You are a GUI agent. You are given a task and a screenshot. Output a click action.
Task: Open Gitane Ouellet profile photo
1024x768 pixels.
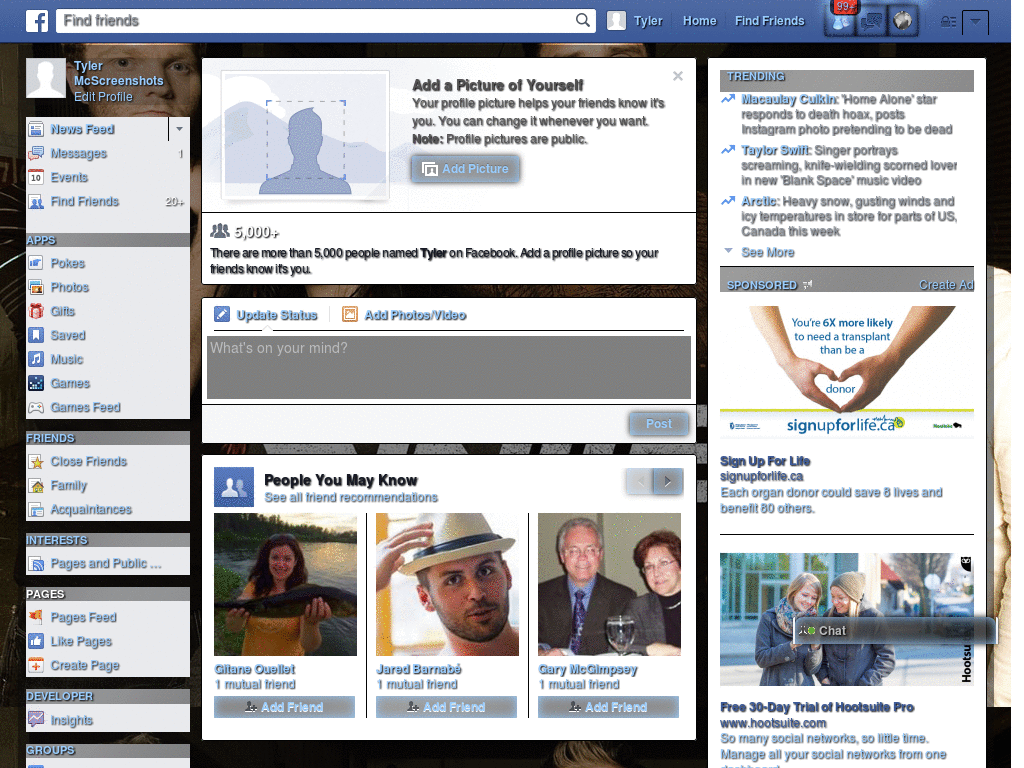[x=285, y=584]
